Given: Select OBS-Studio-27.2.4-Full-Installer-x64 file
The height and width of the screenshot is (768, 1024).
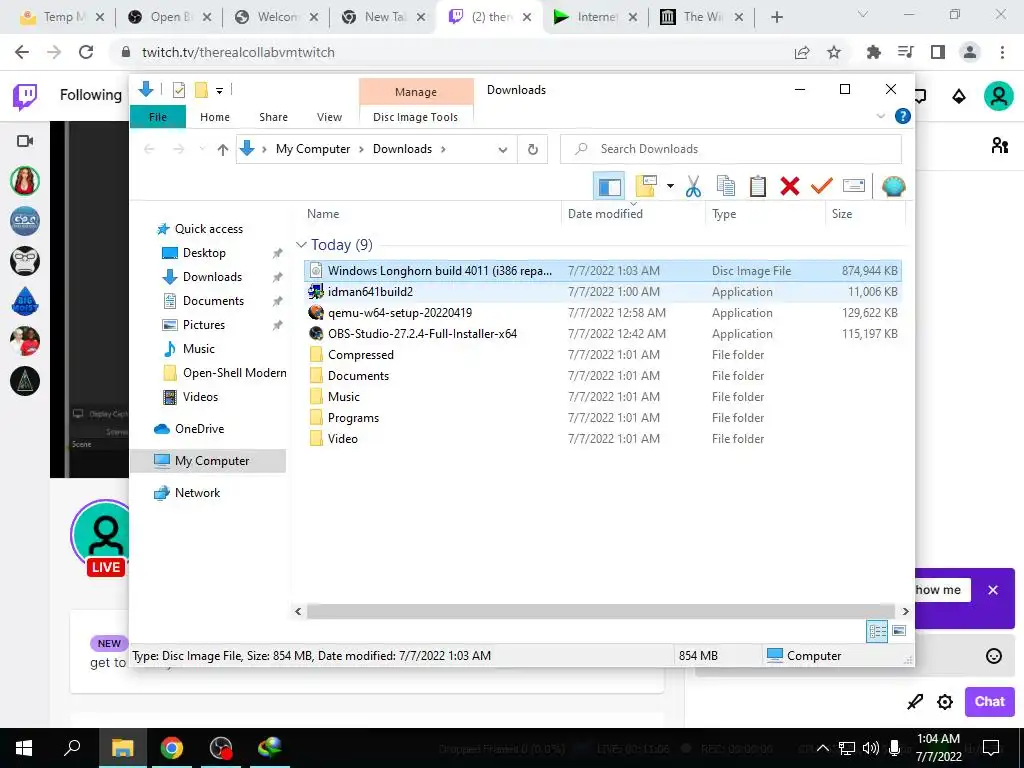Looking at the screenshot, I should tap(603, 333).
